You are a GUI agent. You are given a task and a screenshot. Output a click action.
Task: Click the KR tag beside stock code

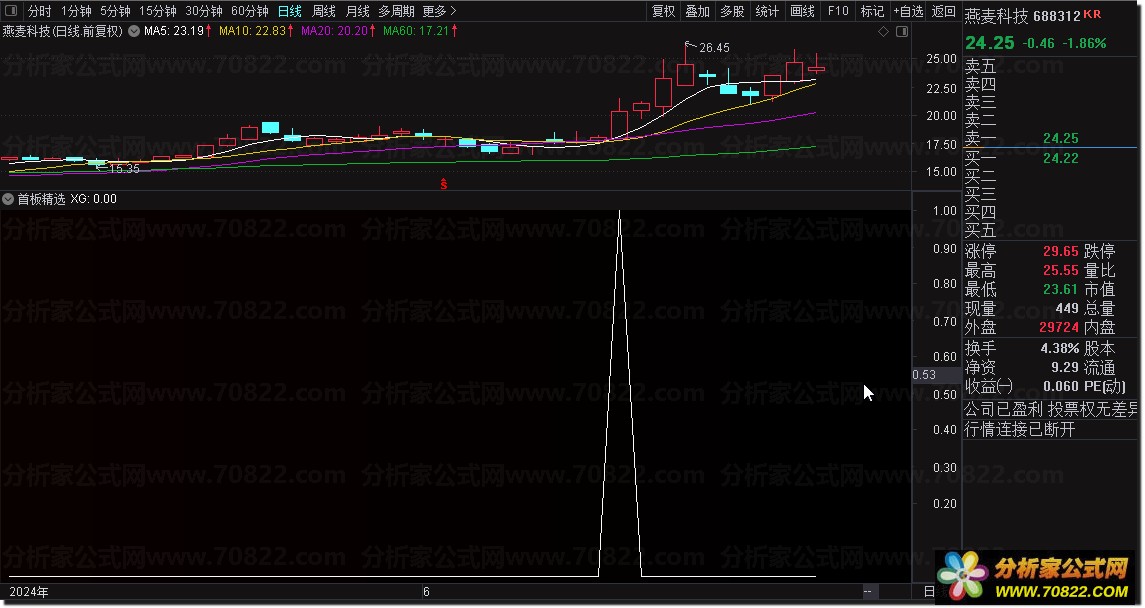tap(1092, 14)
